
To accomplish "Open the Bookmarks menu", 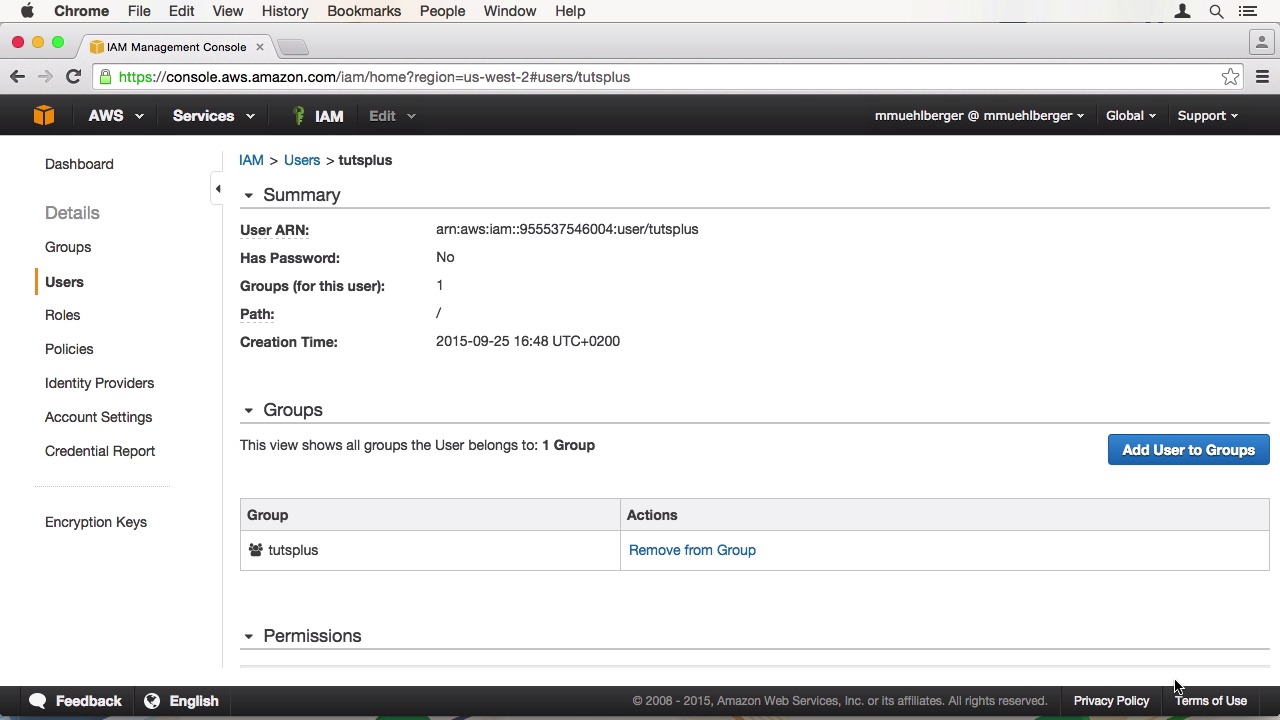I will click(364, 11).
